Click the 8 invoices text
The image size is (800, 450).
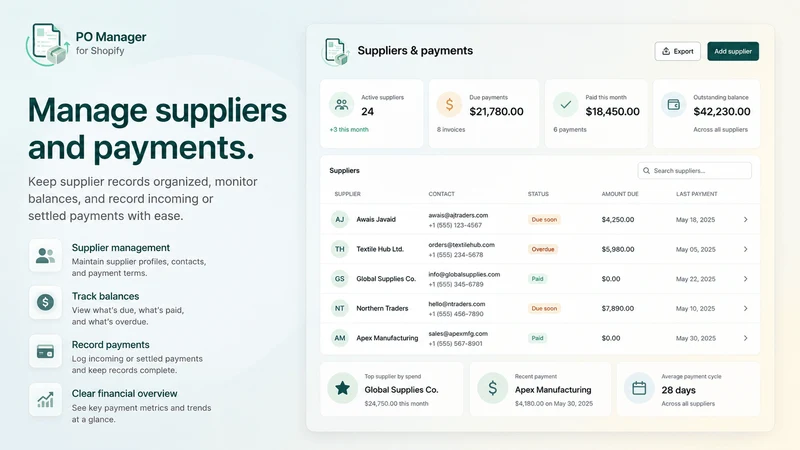point(451,130)
